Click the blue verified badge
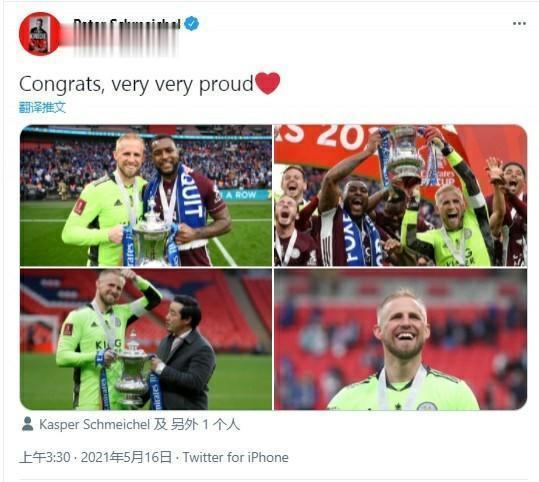This screenshot has width=539, height=482. (x=191, y=23)
